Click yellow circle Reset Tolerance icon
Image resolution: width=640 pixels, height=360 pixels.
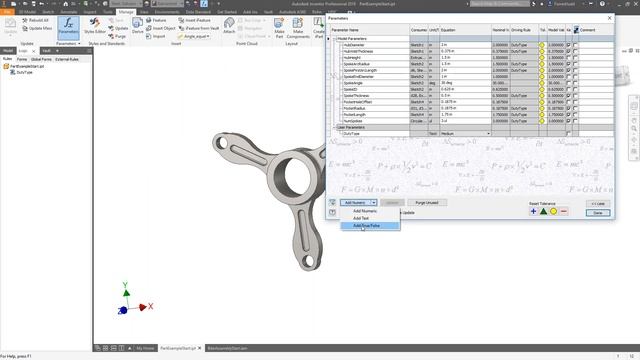(553, 211)
